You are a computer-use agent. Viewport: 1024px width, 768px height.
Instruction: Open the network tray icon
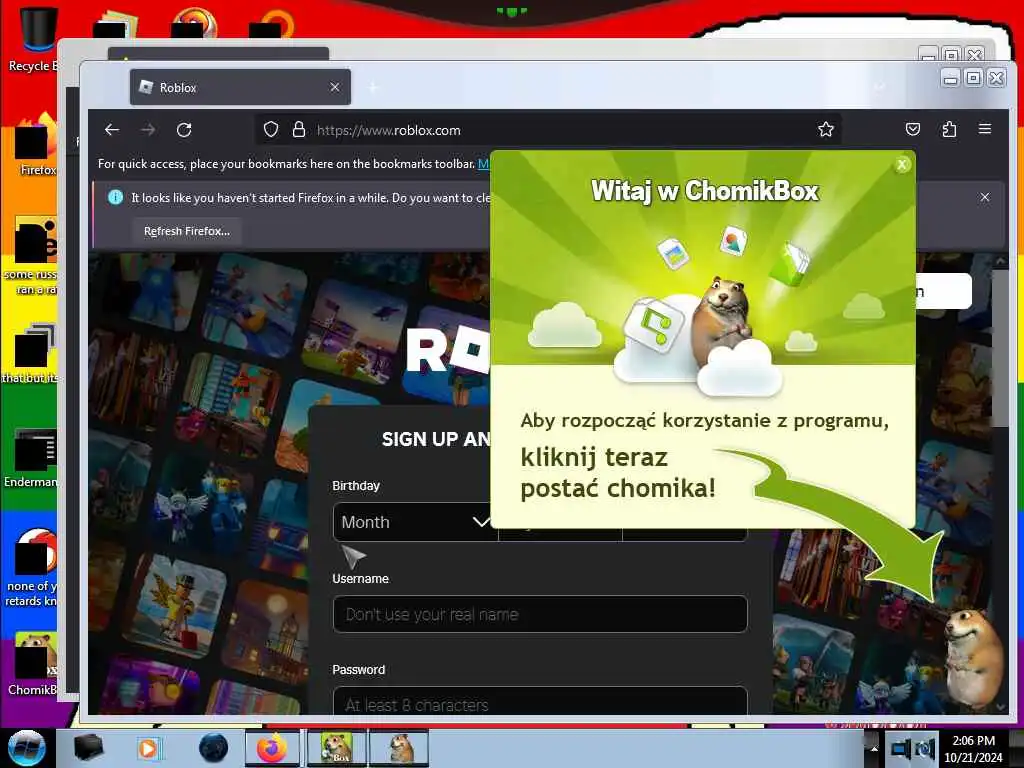pos(901,748)
